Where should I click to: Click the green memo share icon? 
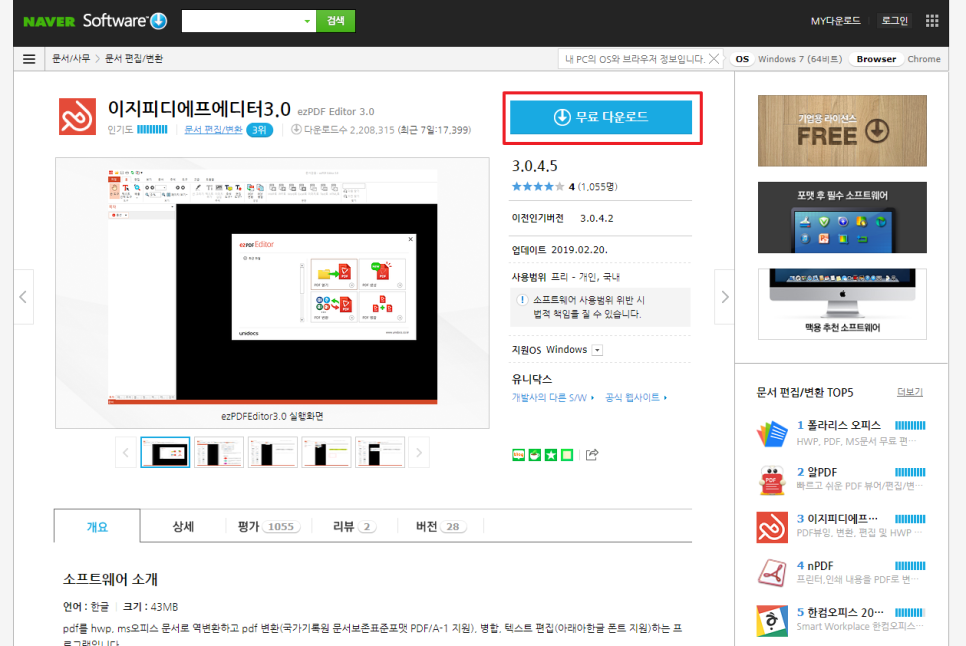567,455
